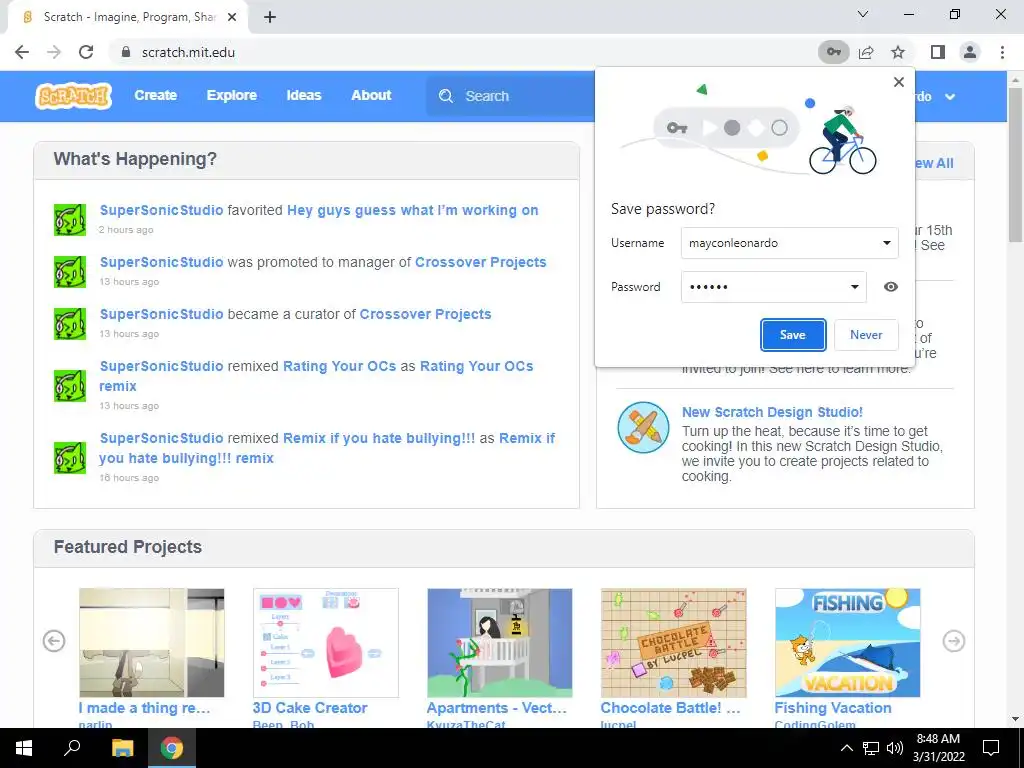Open Windows taskbar search

72,748
